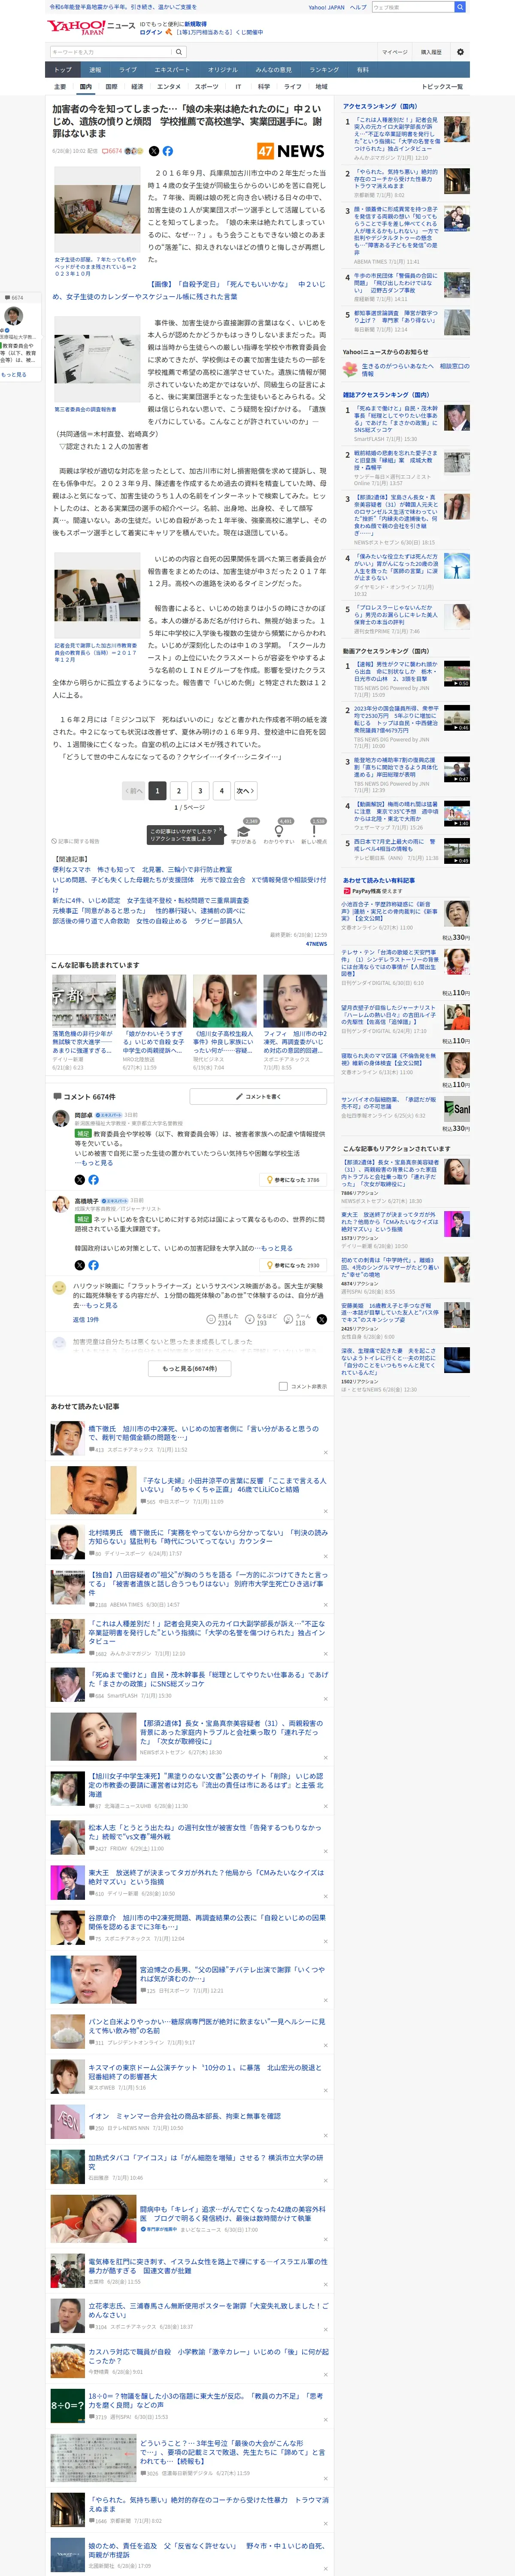Viewport: 515px width, 2576px height.
Task: Open the ランキング tab
Action: [x=324, y=70]
